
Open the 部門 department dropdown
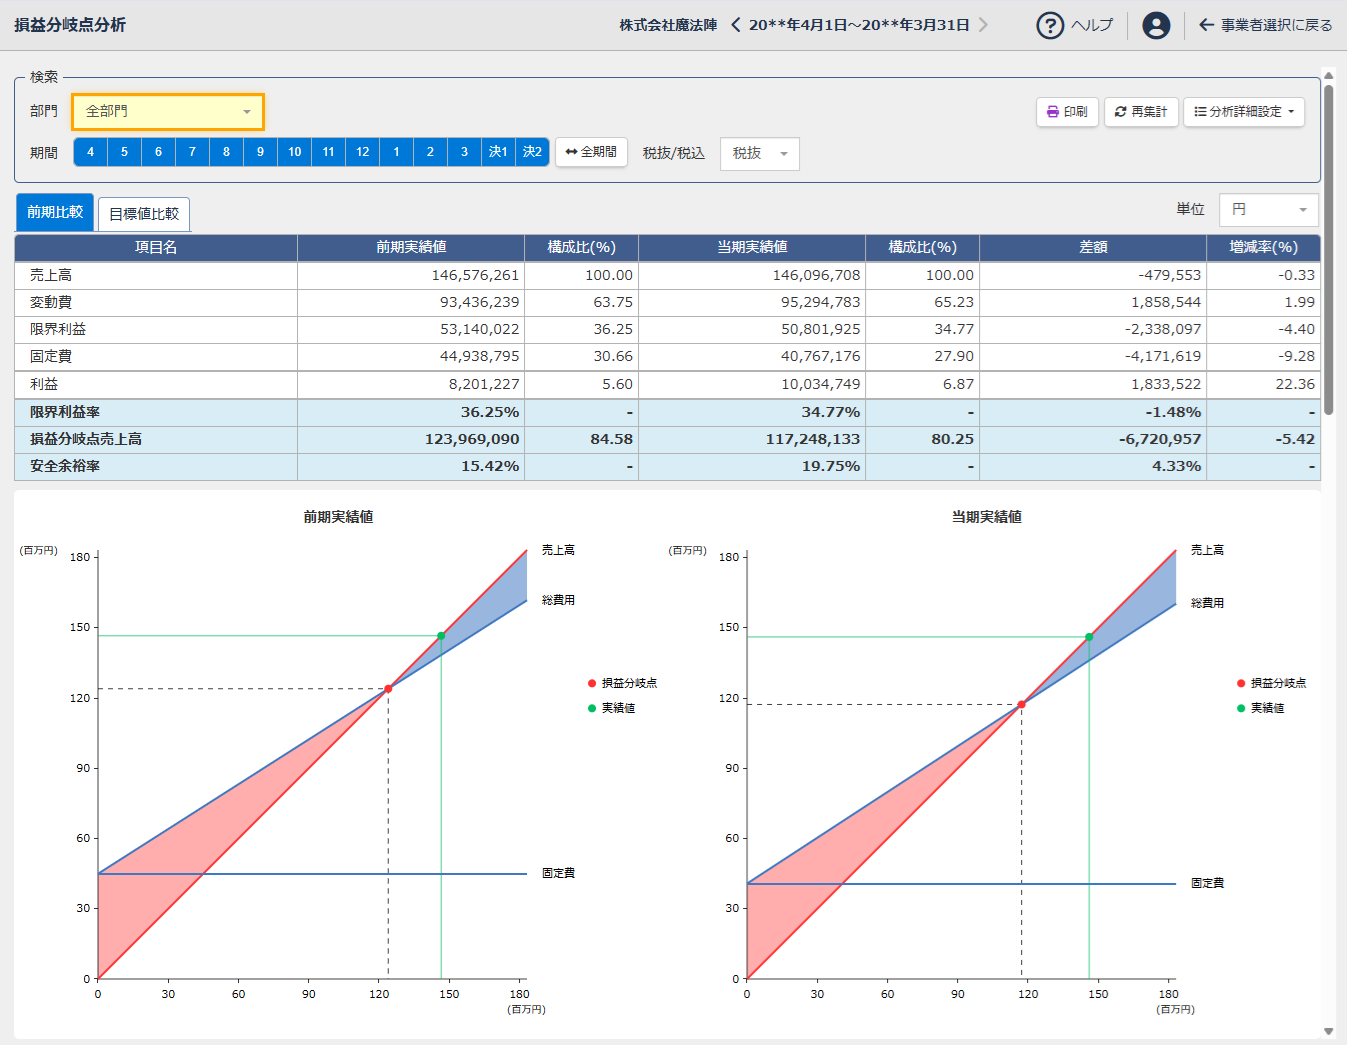(x=168, y=112)
